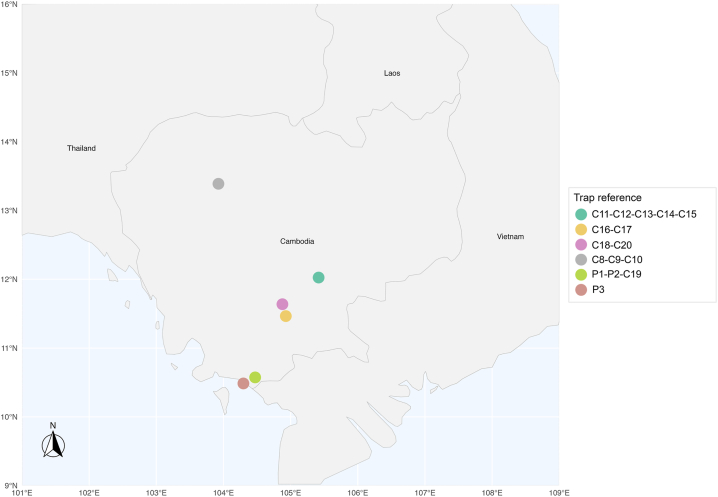Select the brown P3 trap marker on map
Screen dimensions: 718x497
point(243,383)
